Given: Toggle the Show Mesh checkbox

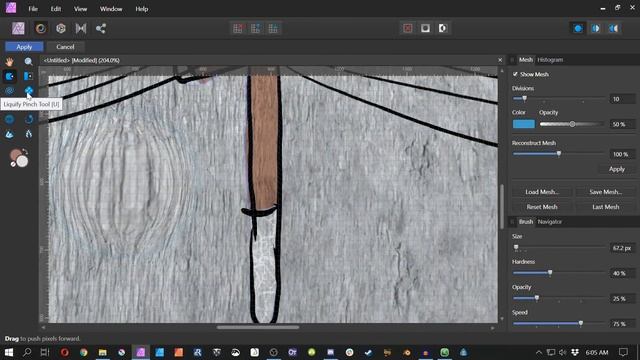Looking at the screenshot, I should [515, 74].
